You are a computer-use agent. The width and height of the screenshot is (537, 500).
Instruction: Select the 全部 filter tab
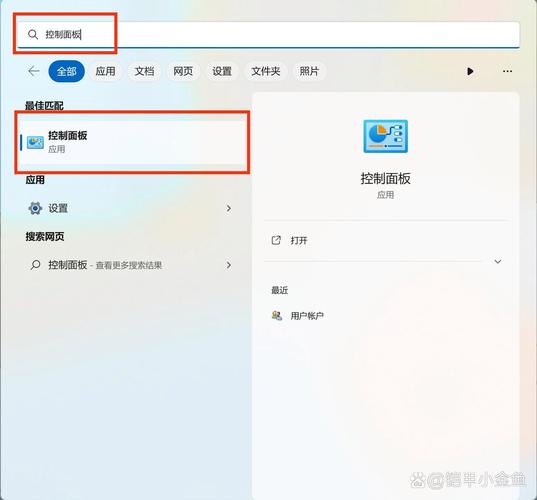click(66, 71)
